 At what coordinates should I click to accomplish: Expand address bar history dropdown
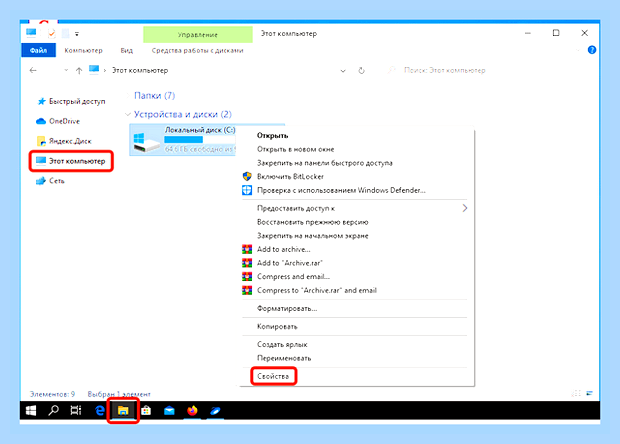343,71
